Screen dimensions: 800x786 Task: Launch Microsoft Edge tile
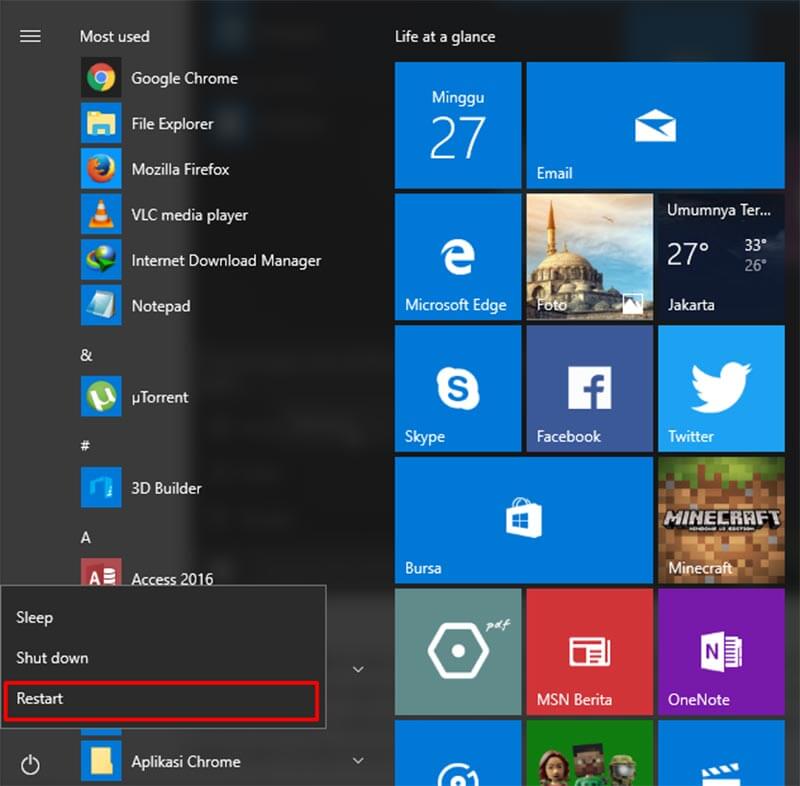point(458,257)
